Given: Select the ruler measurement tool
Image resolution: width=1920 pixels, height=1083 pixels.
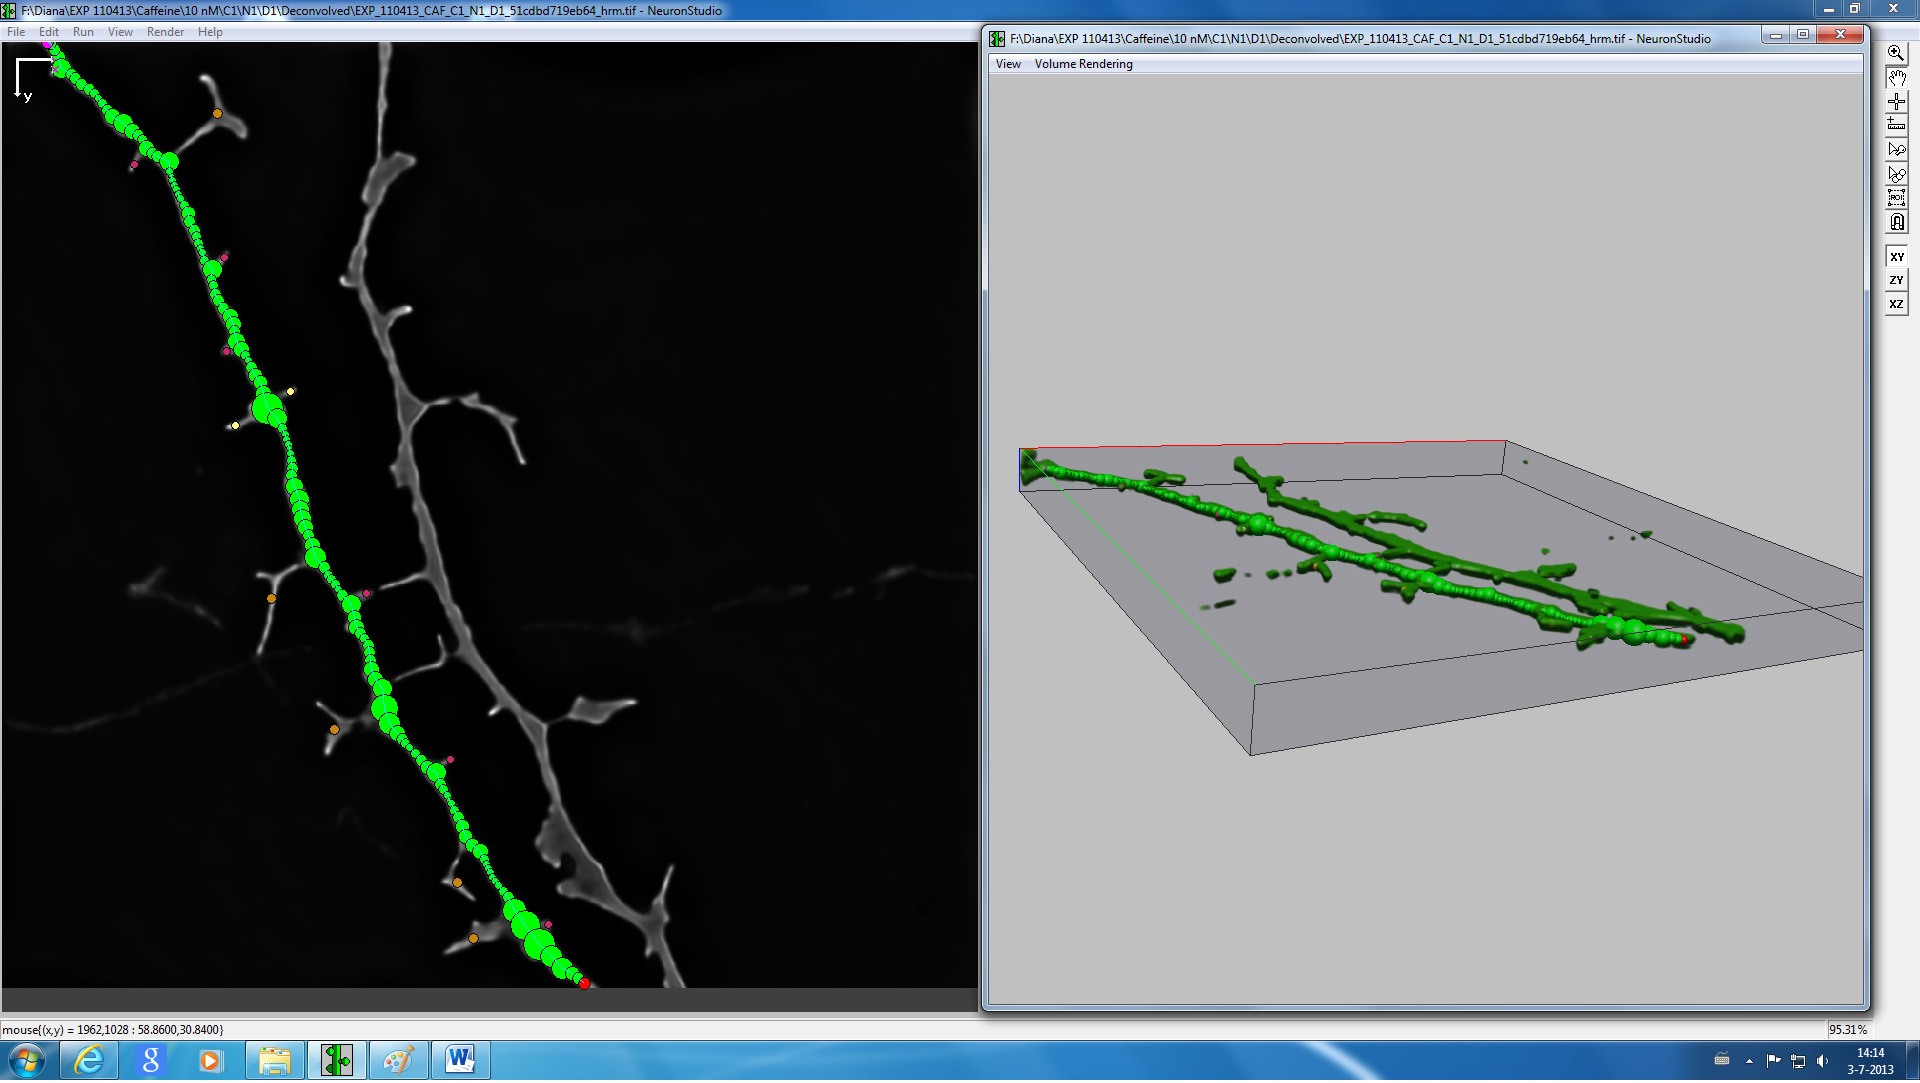Looking at the screenshot, I should (x=1896, y=125).
